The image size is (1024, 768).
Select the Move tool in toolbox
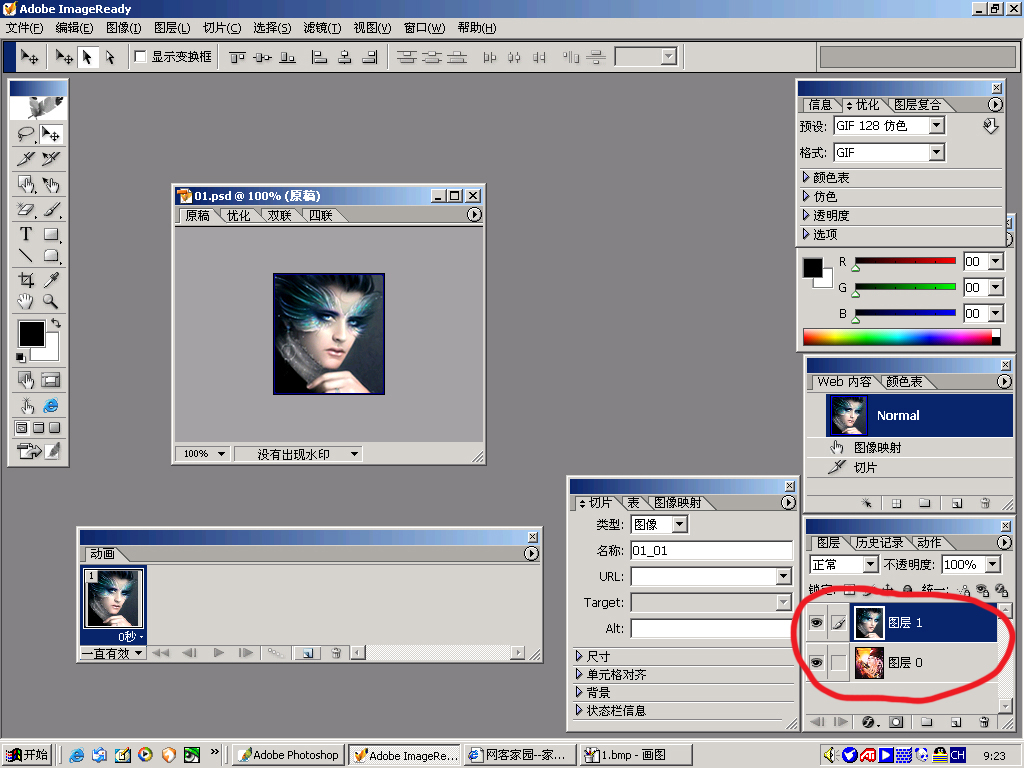coord(51,134)
